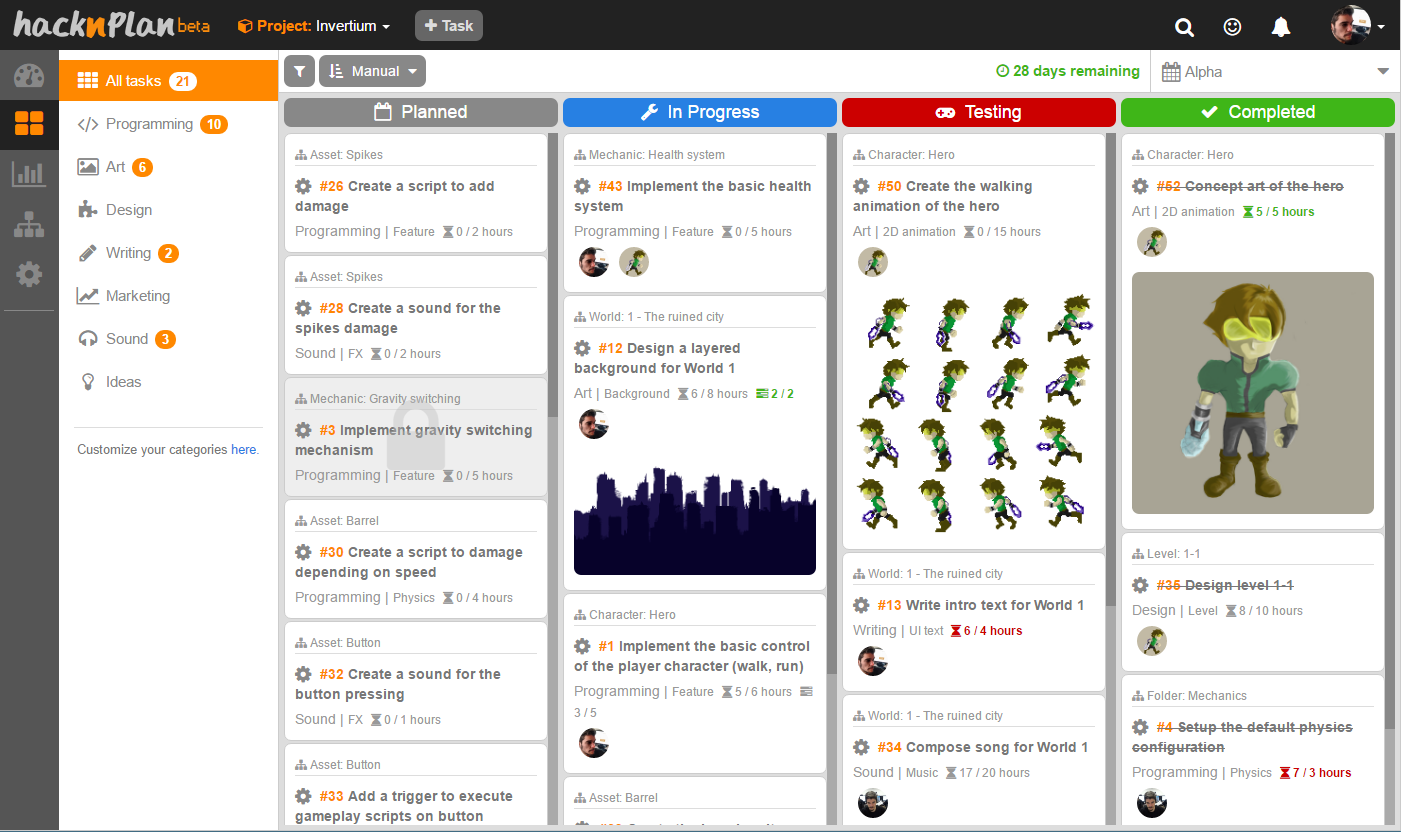1401x832 pixels.
Task: Click the gear icon on task #30
Action: (303, 552)
